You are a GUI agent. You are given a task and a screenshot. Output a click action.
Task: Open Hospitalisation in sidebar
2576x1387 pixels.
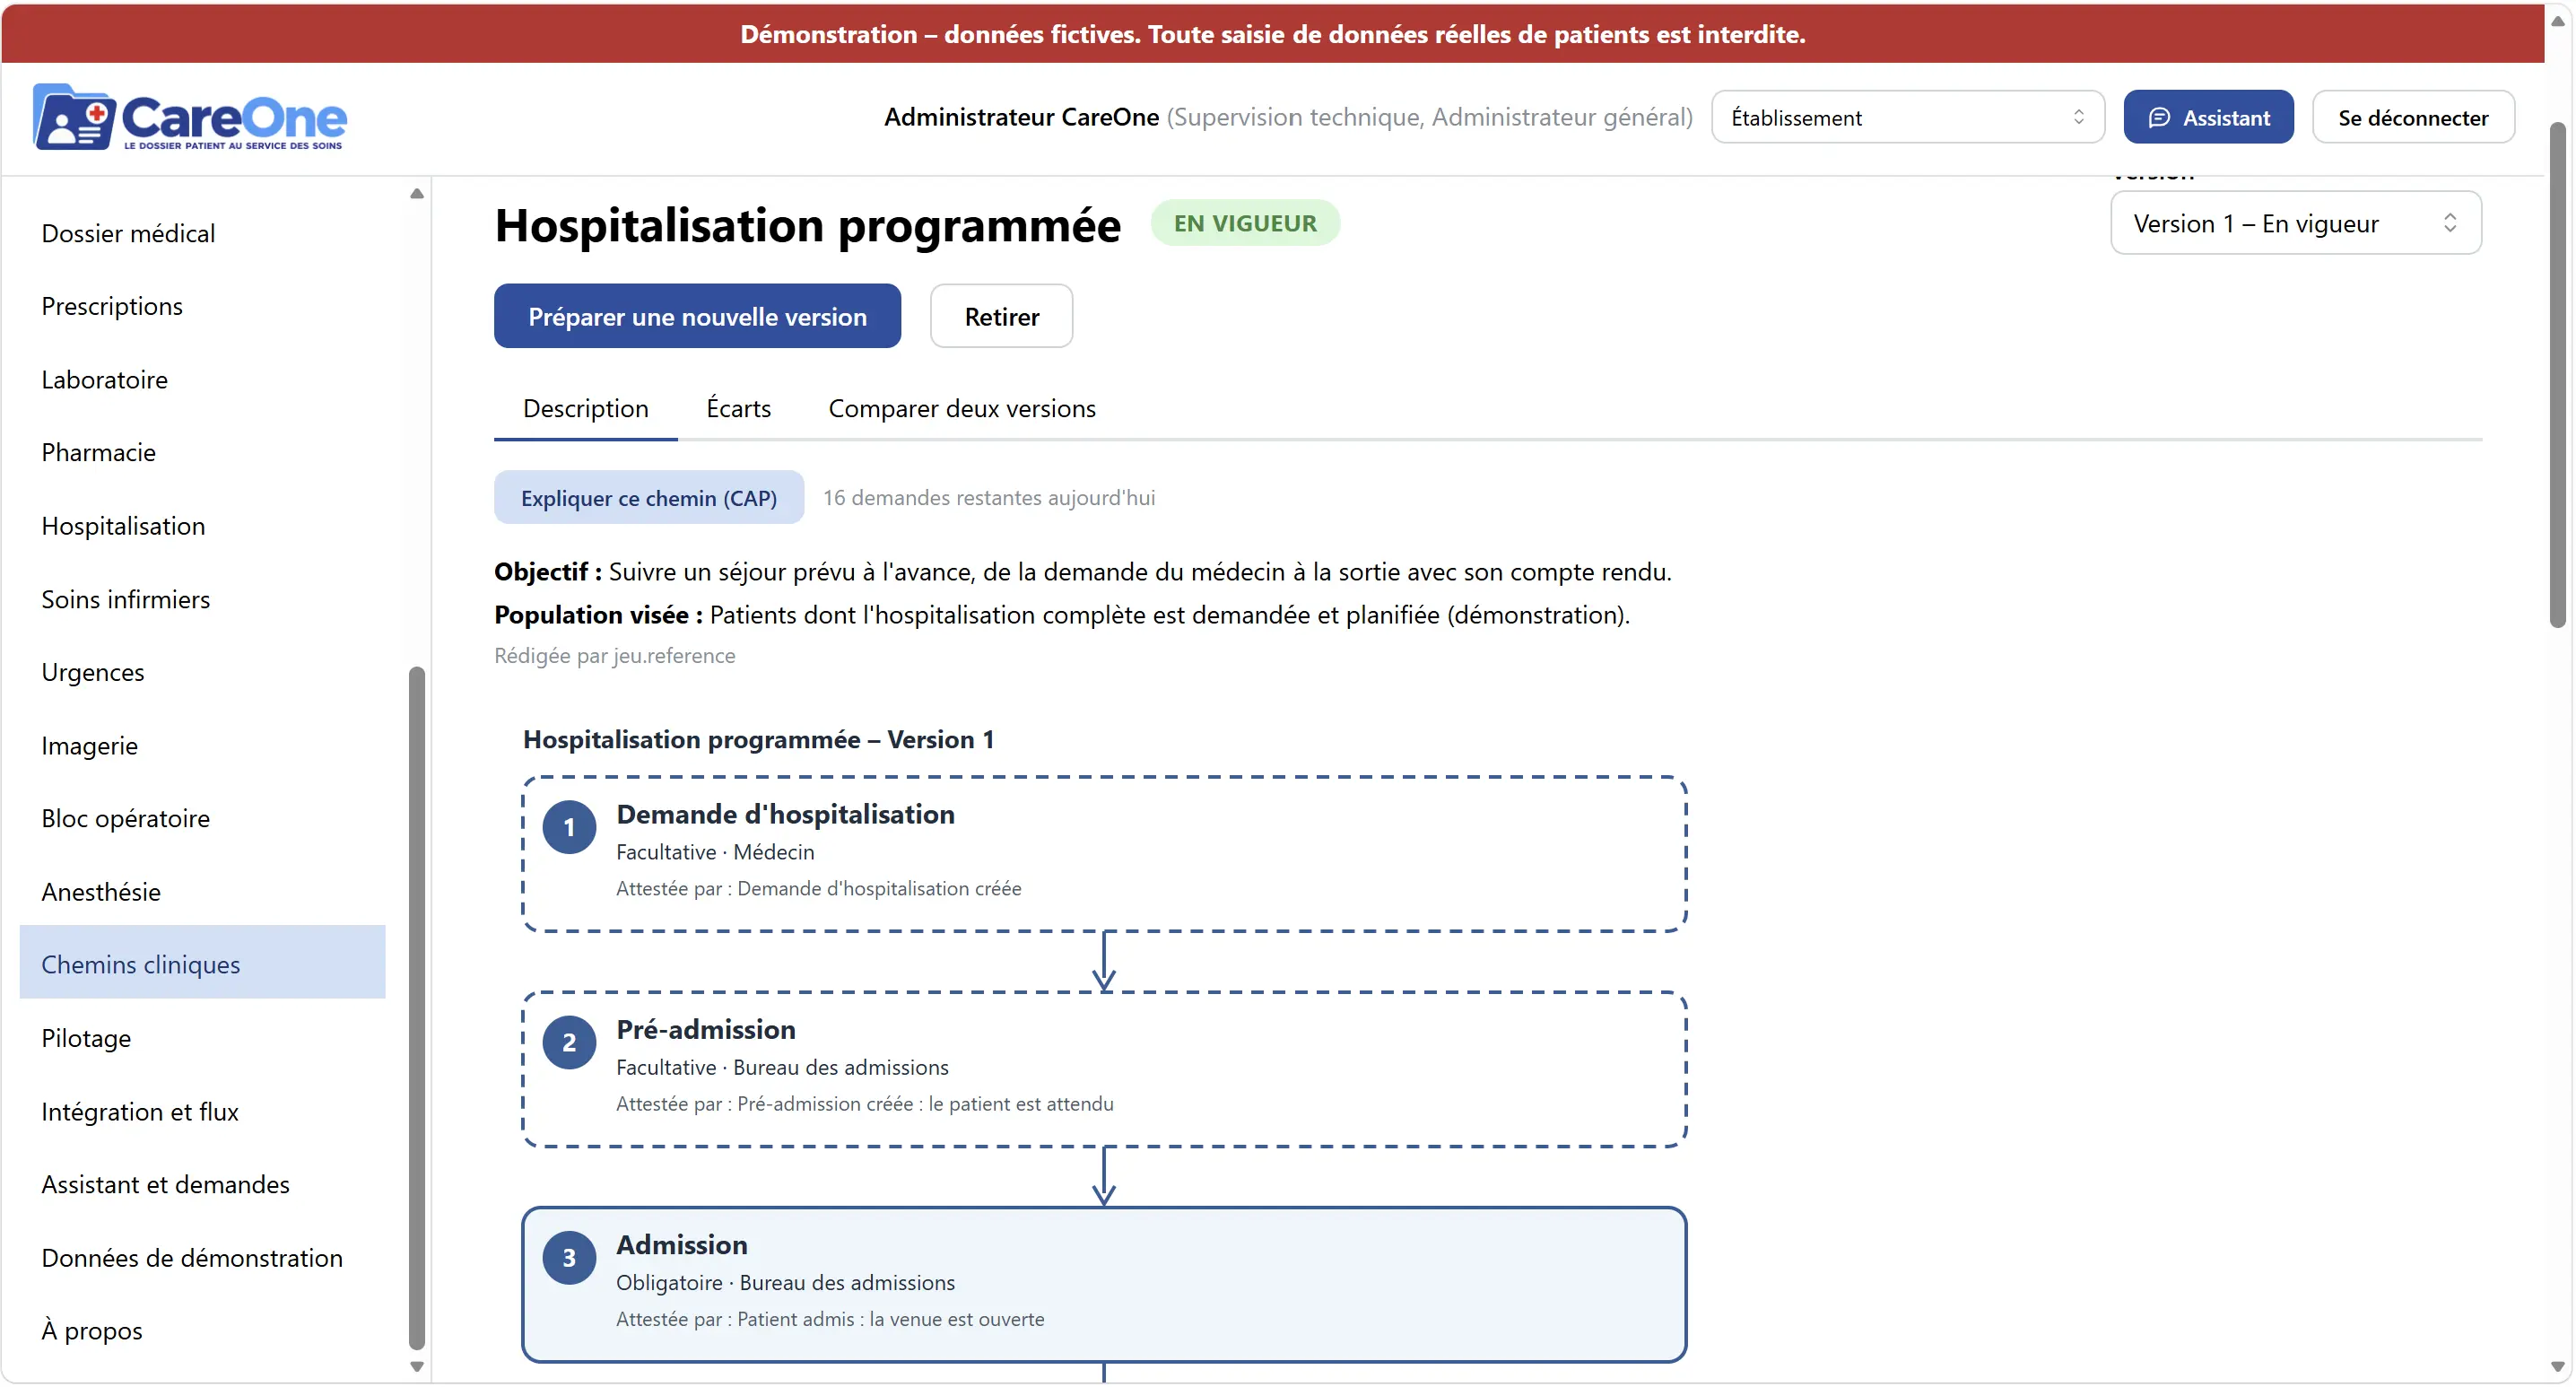point(202,526)
